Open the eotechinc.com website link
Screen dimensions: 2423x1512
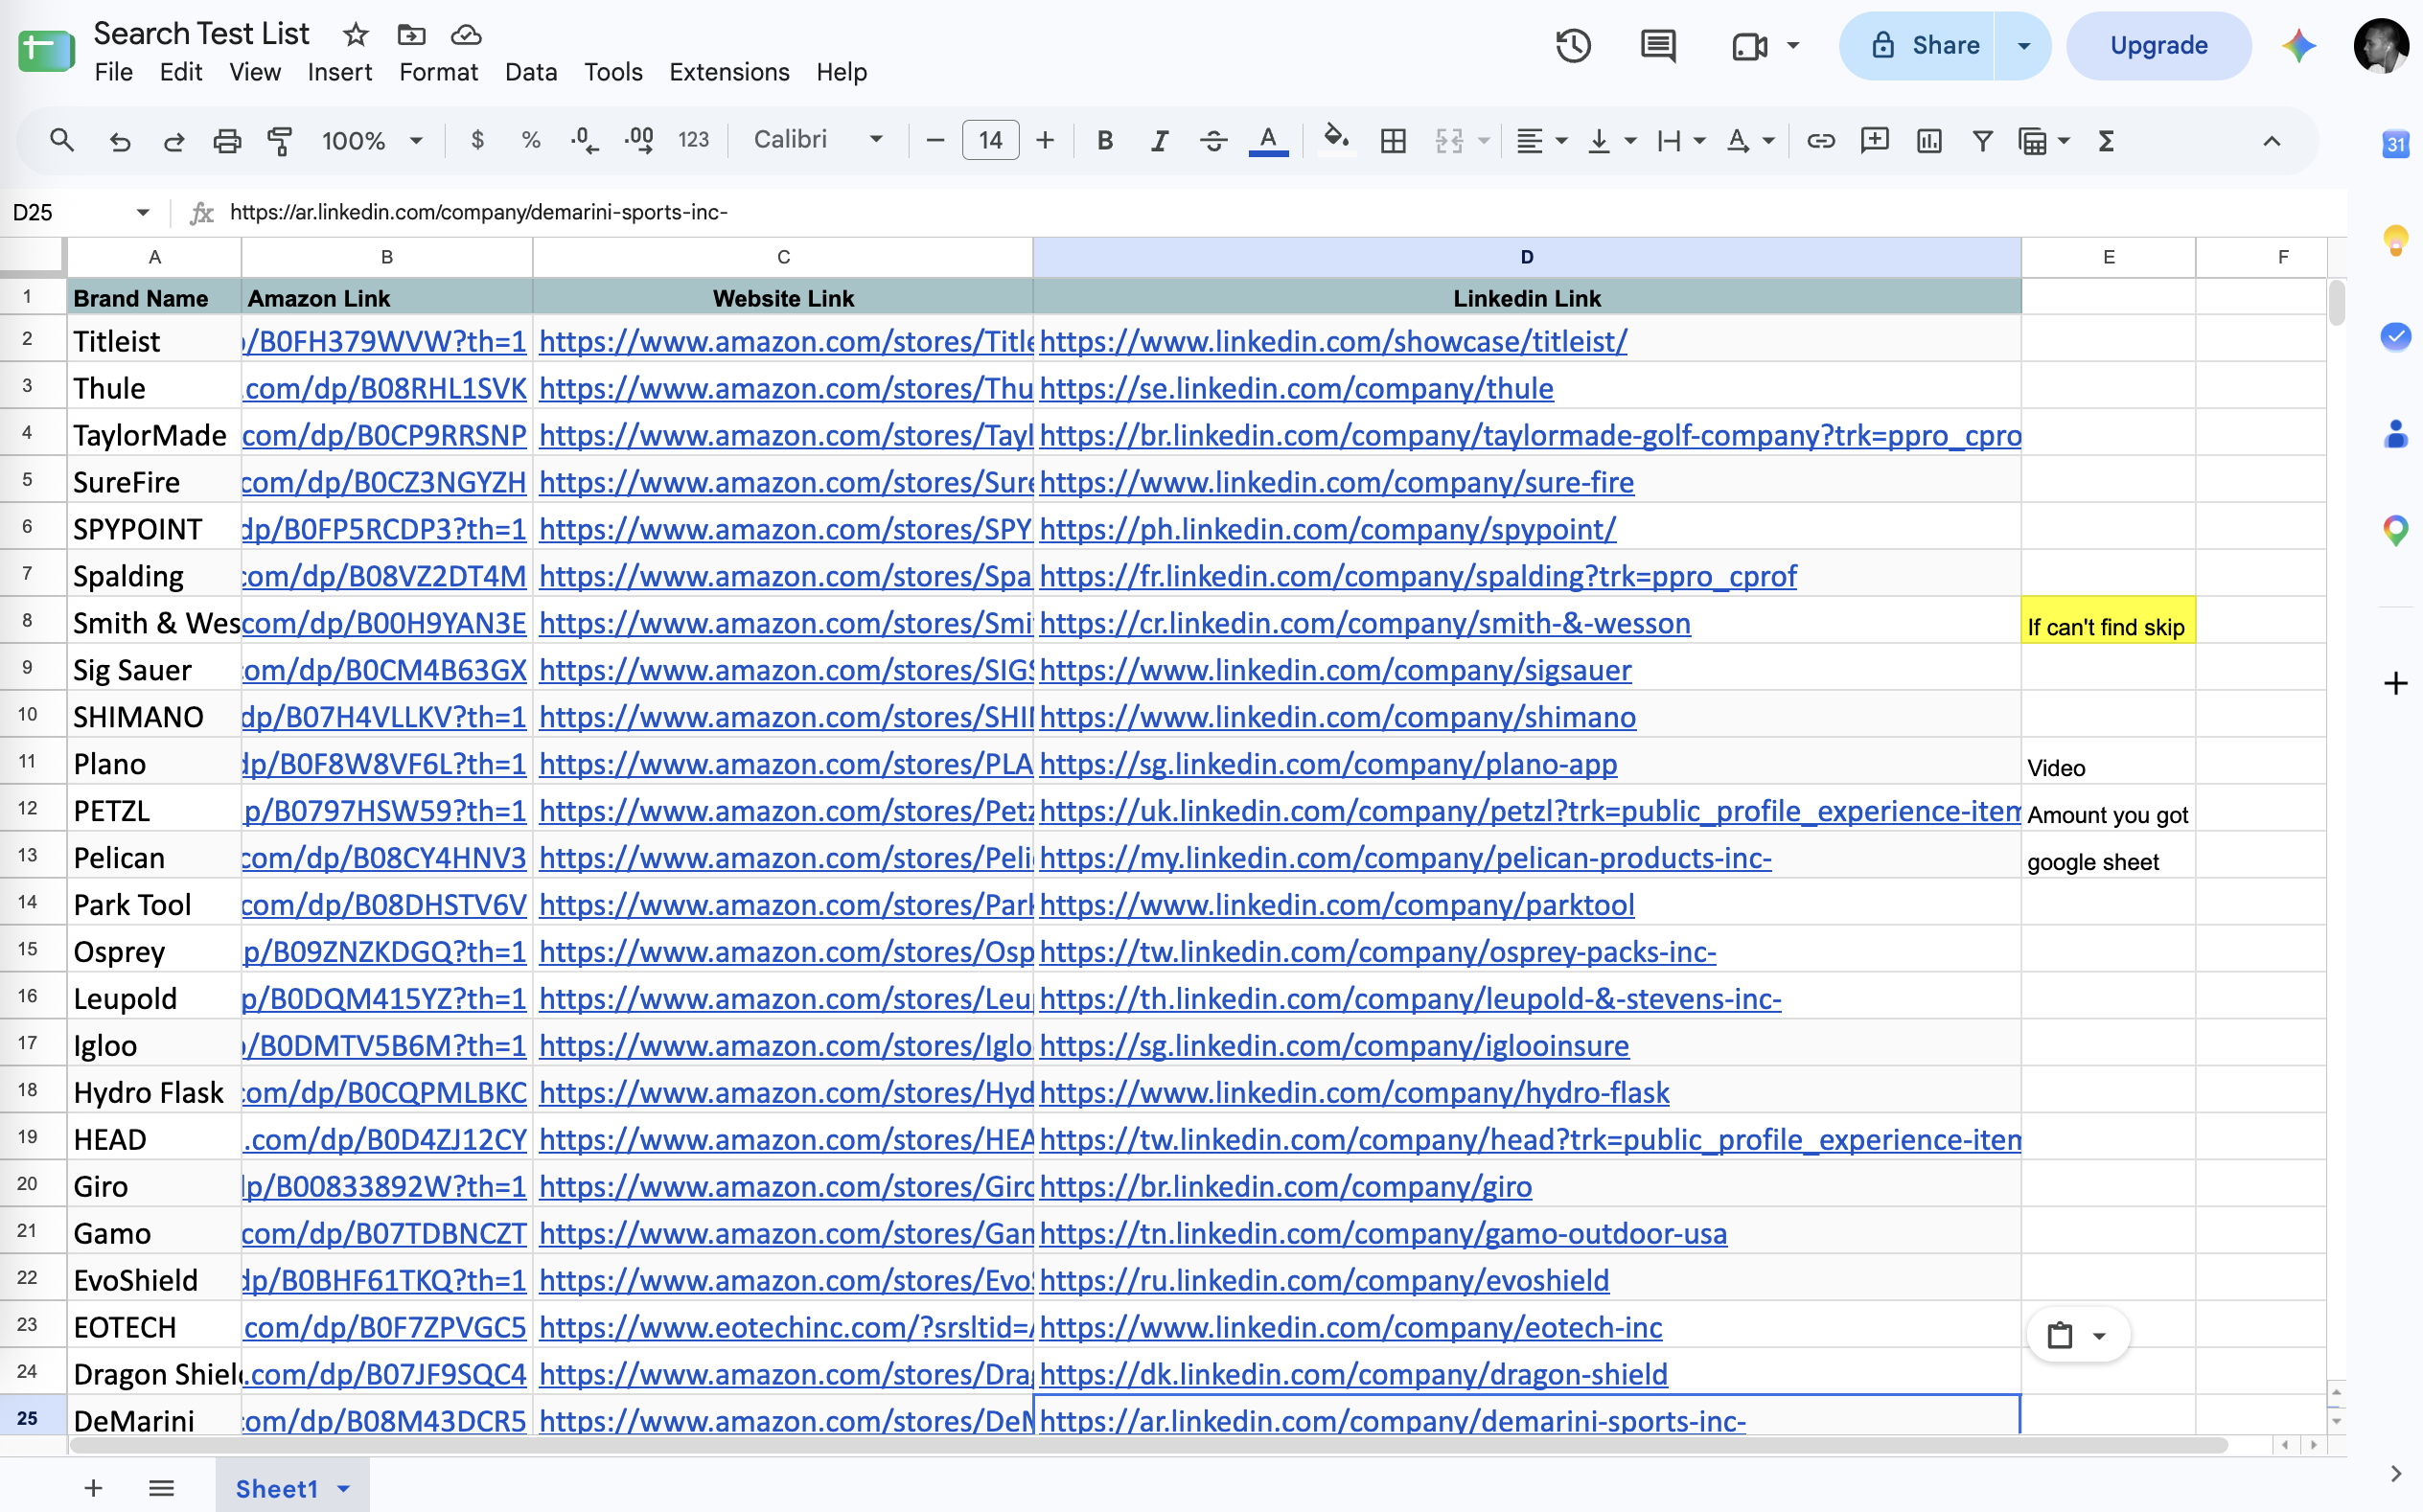785,1327
